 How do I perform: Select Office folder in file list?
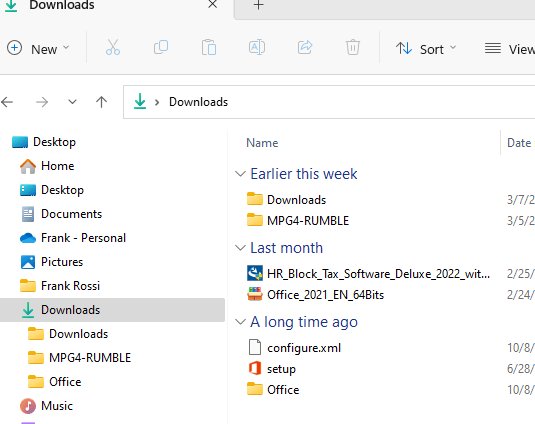(x=283, y=390)
